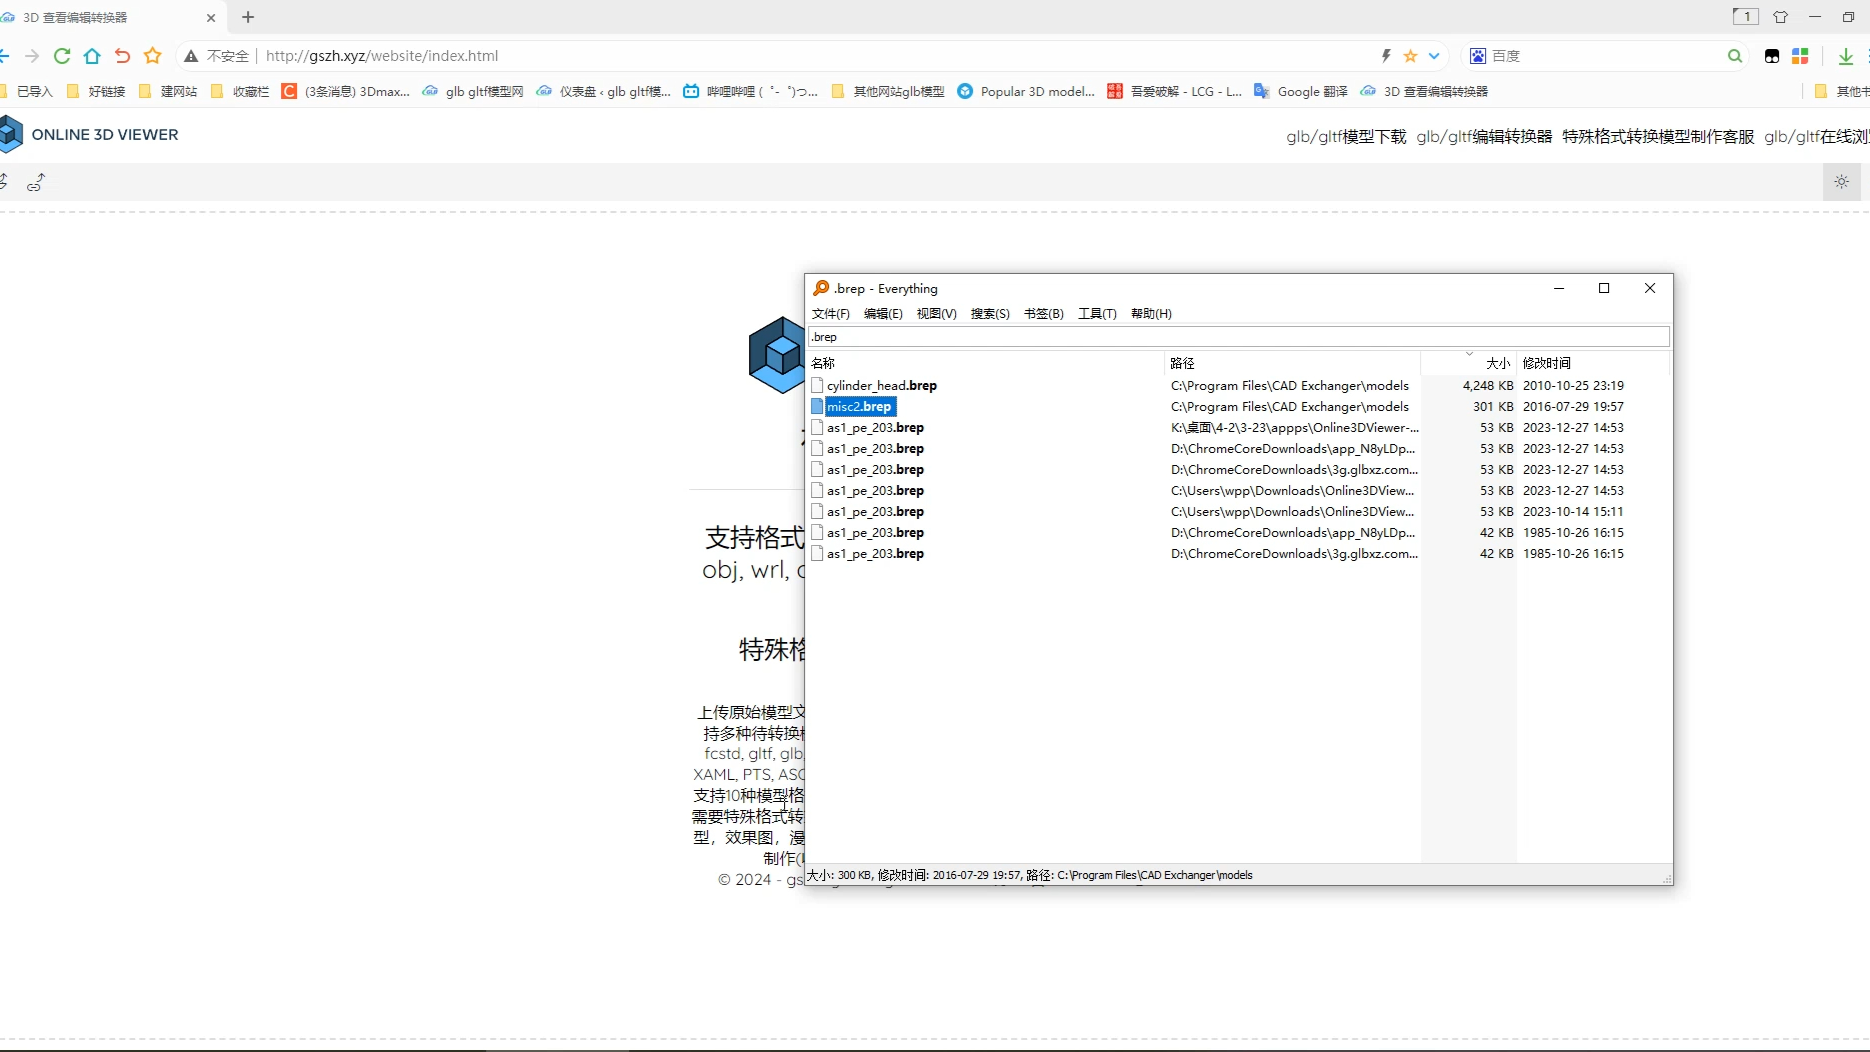1870x1052 pixels.
Task: Sort by the 修改时间 column header
Action: (1594, 363)
